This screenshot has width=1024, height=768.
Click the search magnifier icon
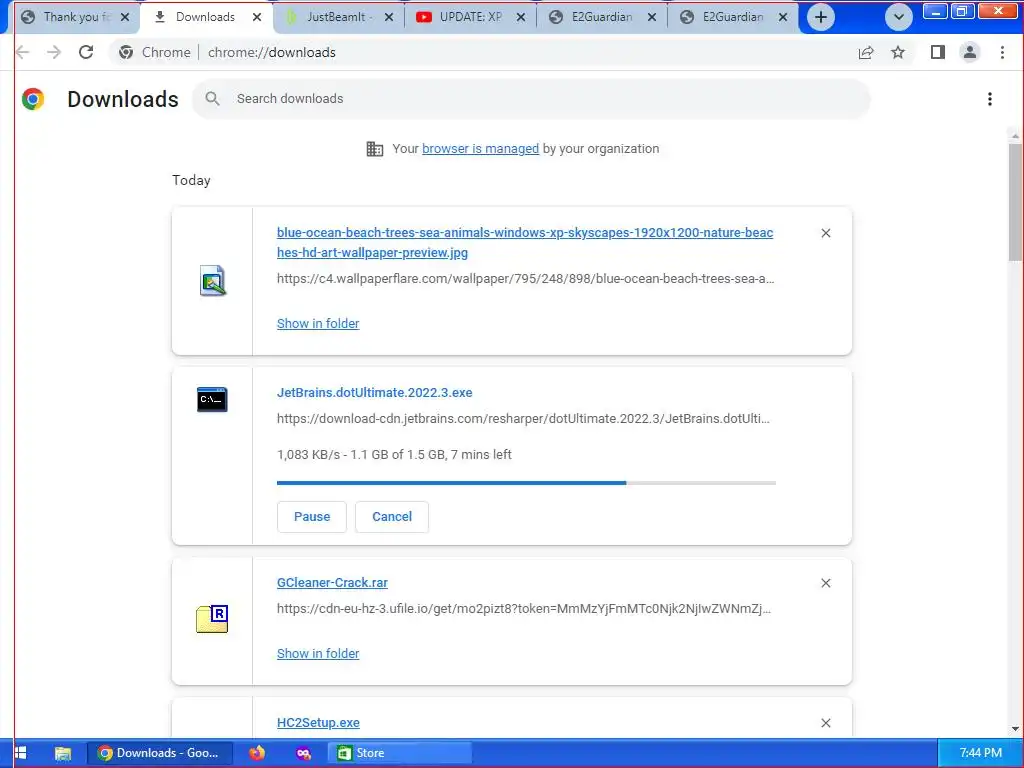tap(212, 99)
